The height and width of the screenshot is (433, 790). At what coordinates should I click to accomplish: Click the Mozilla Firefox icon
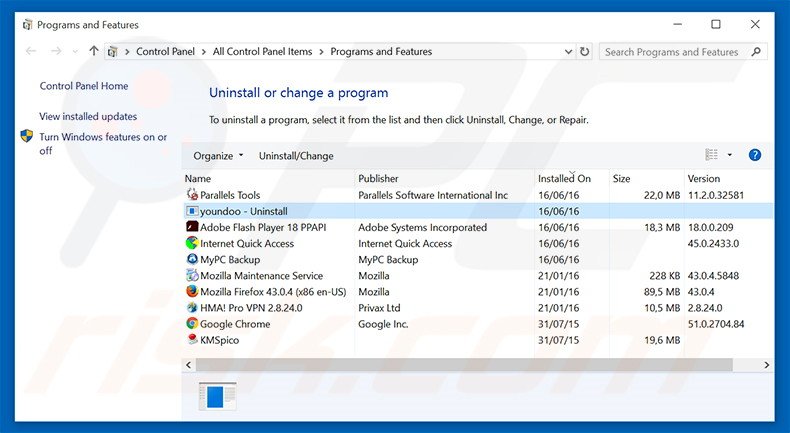192,291
